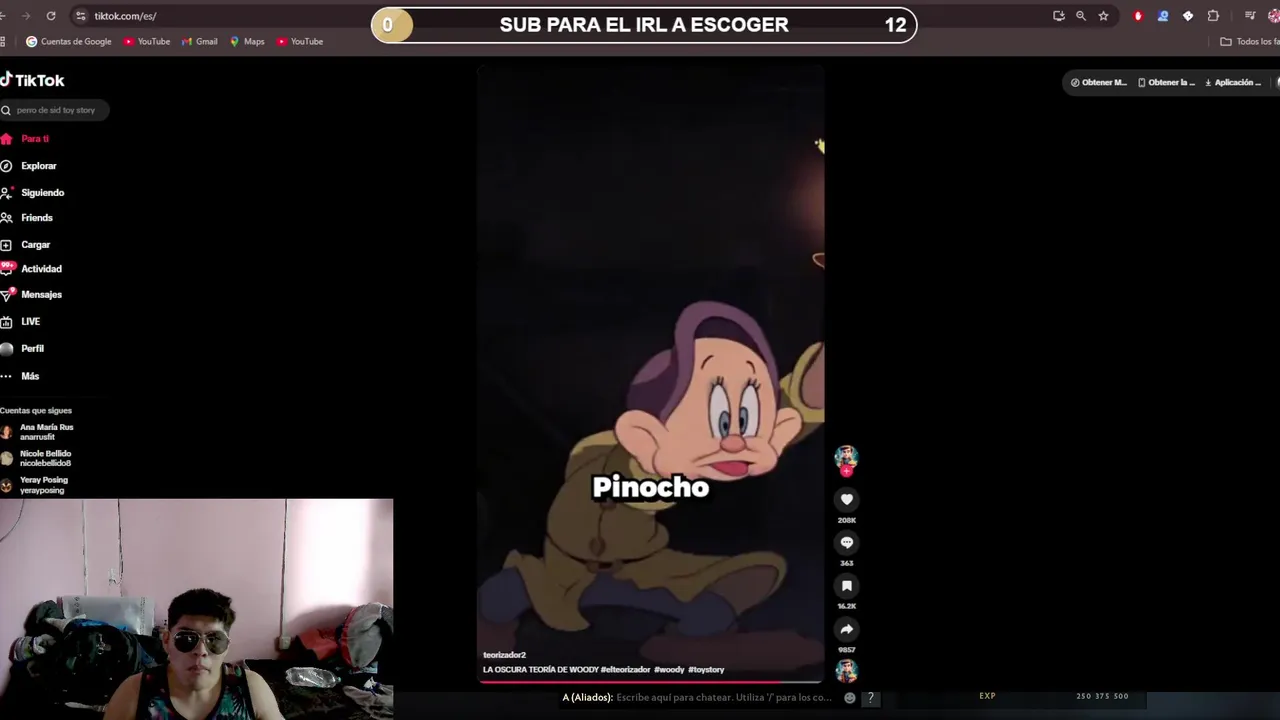Save the video with bookmark icon
Image resolution: width=1280 pixels, height=720 pixels.
(x=847, y=586)
